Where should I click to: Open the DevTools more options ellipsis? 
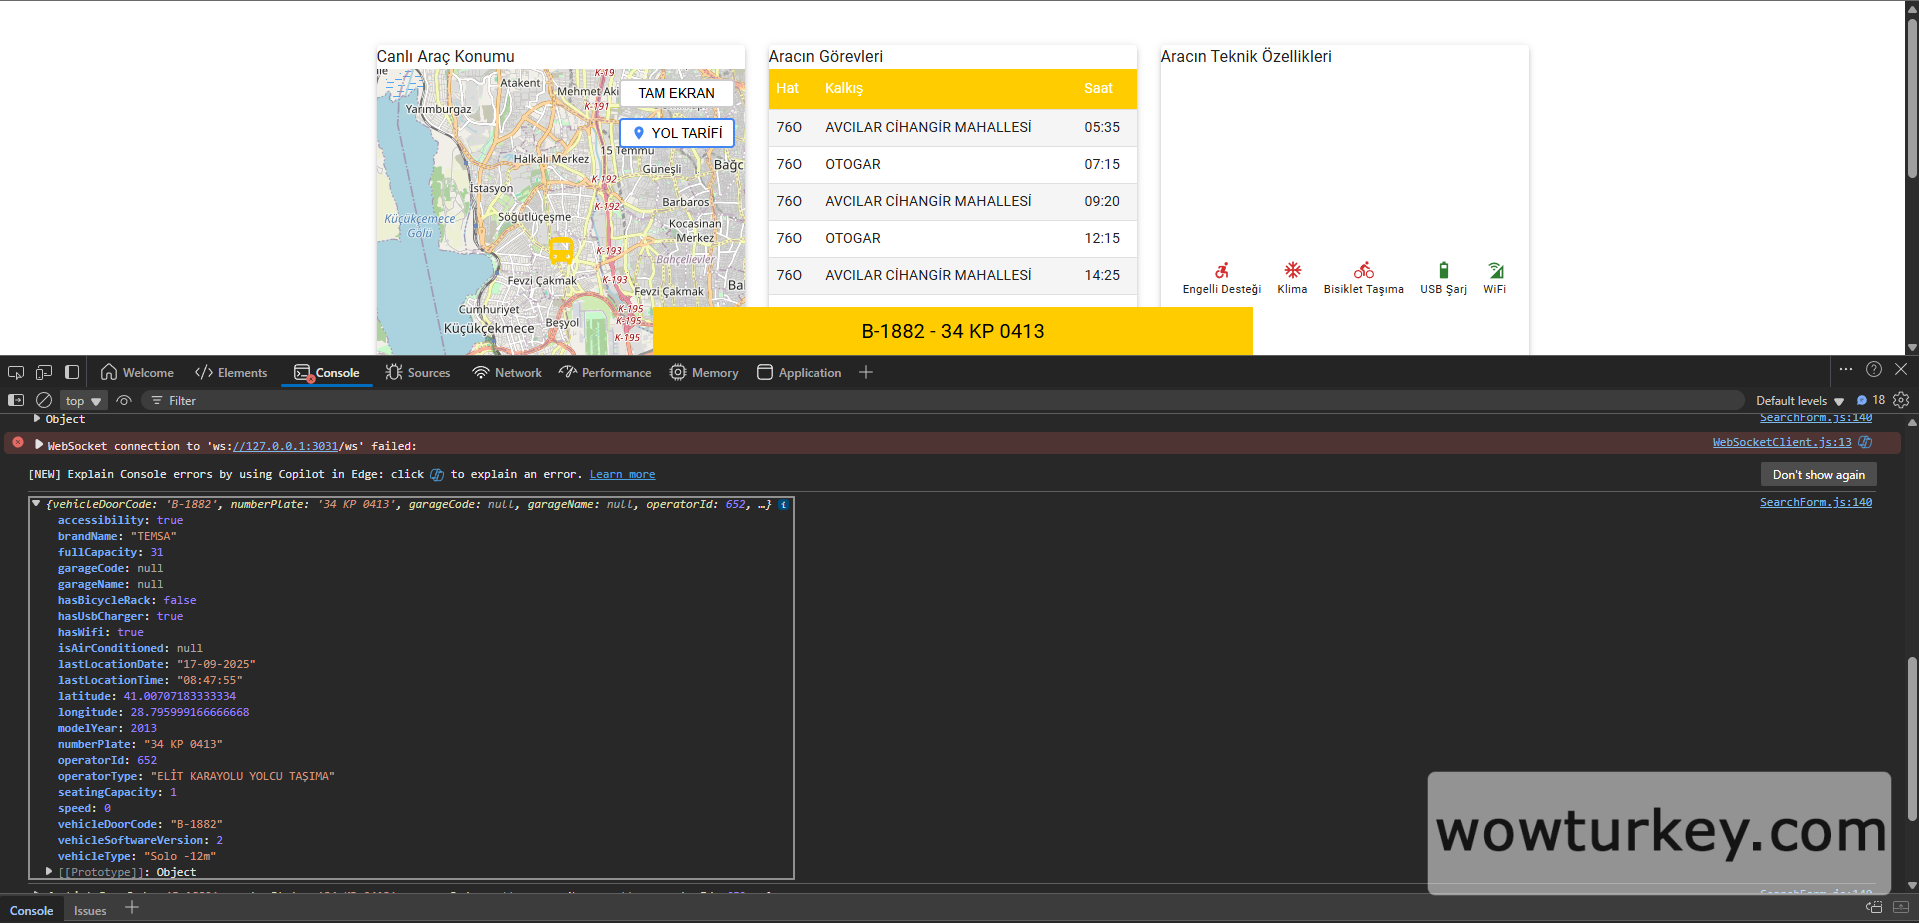pyautogui.click(x=1846, y=370)
